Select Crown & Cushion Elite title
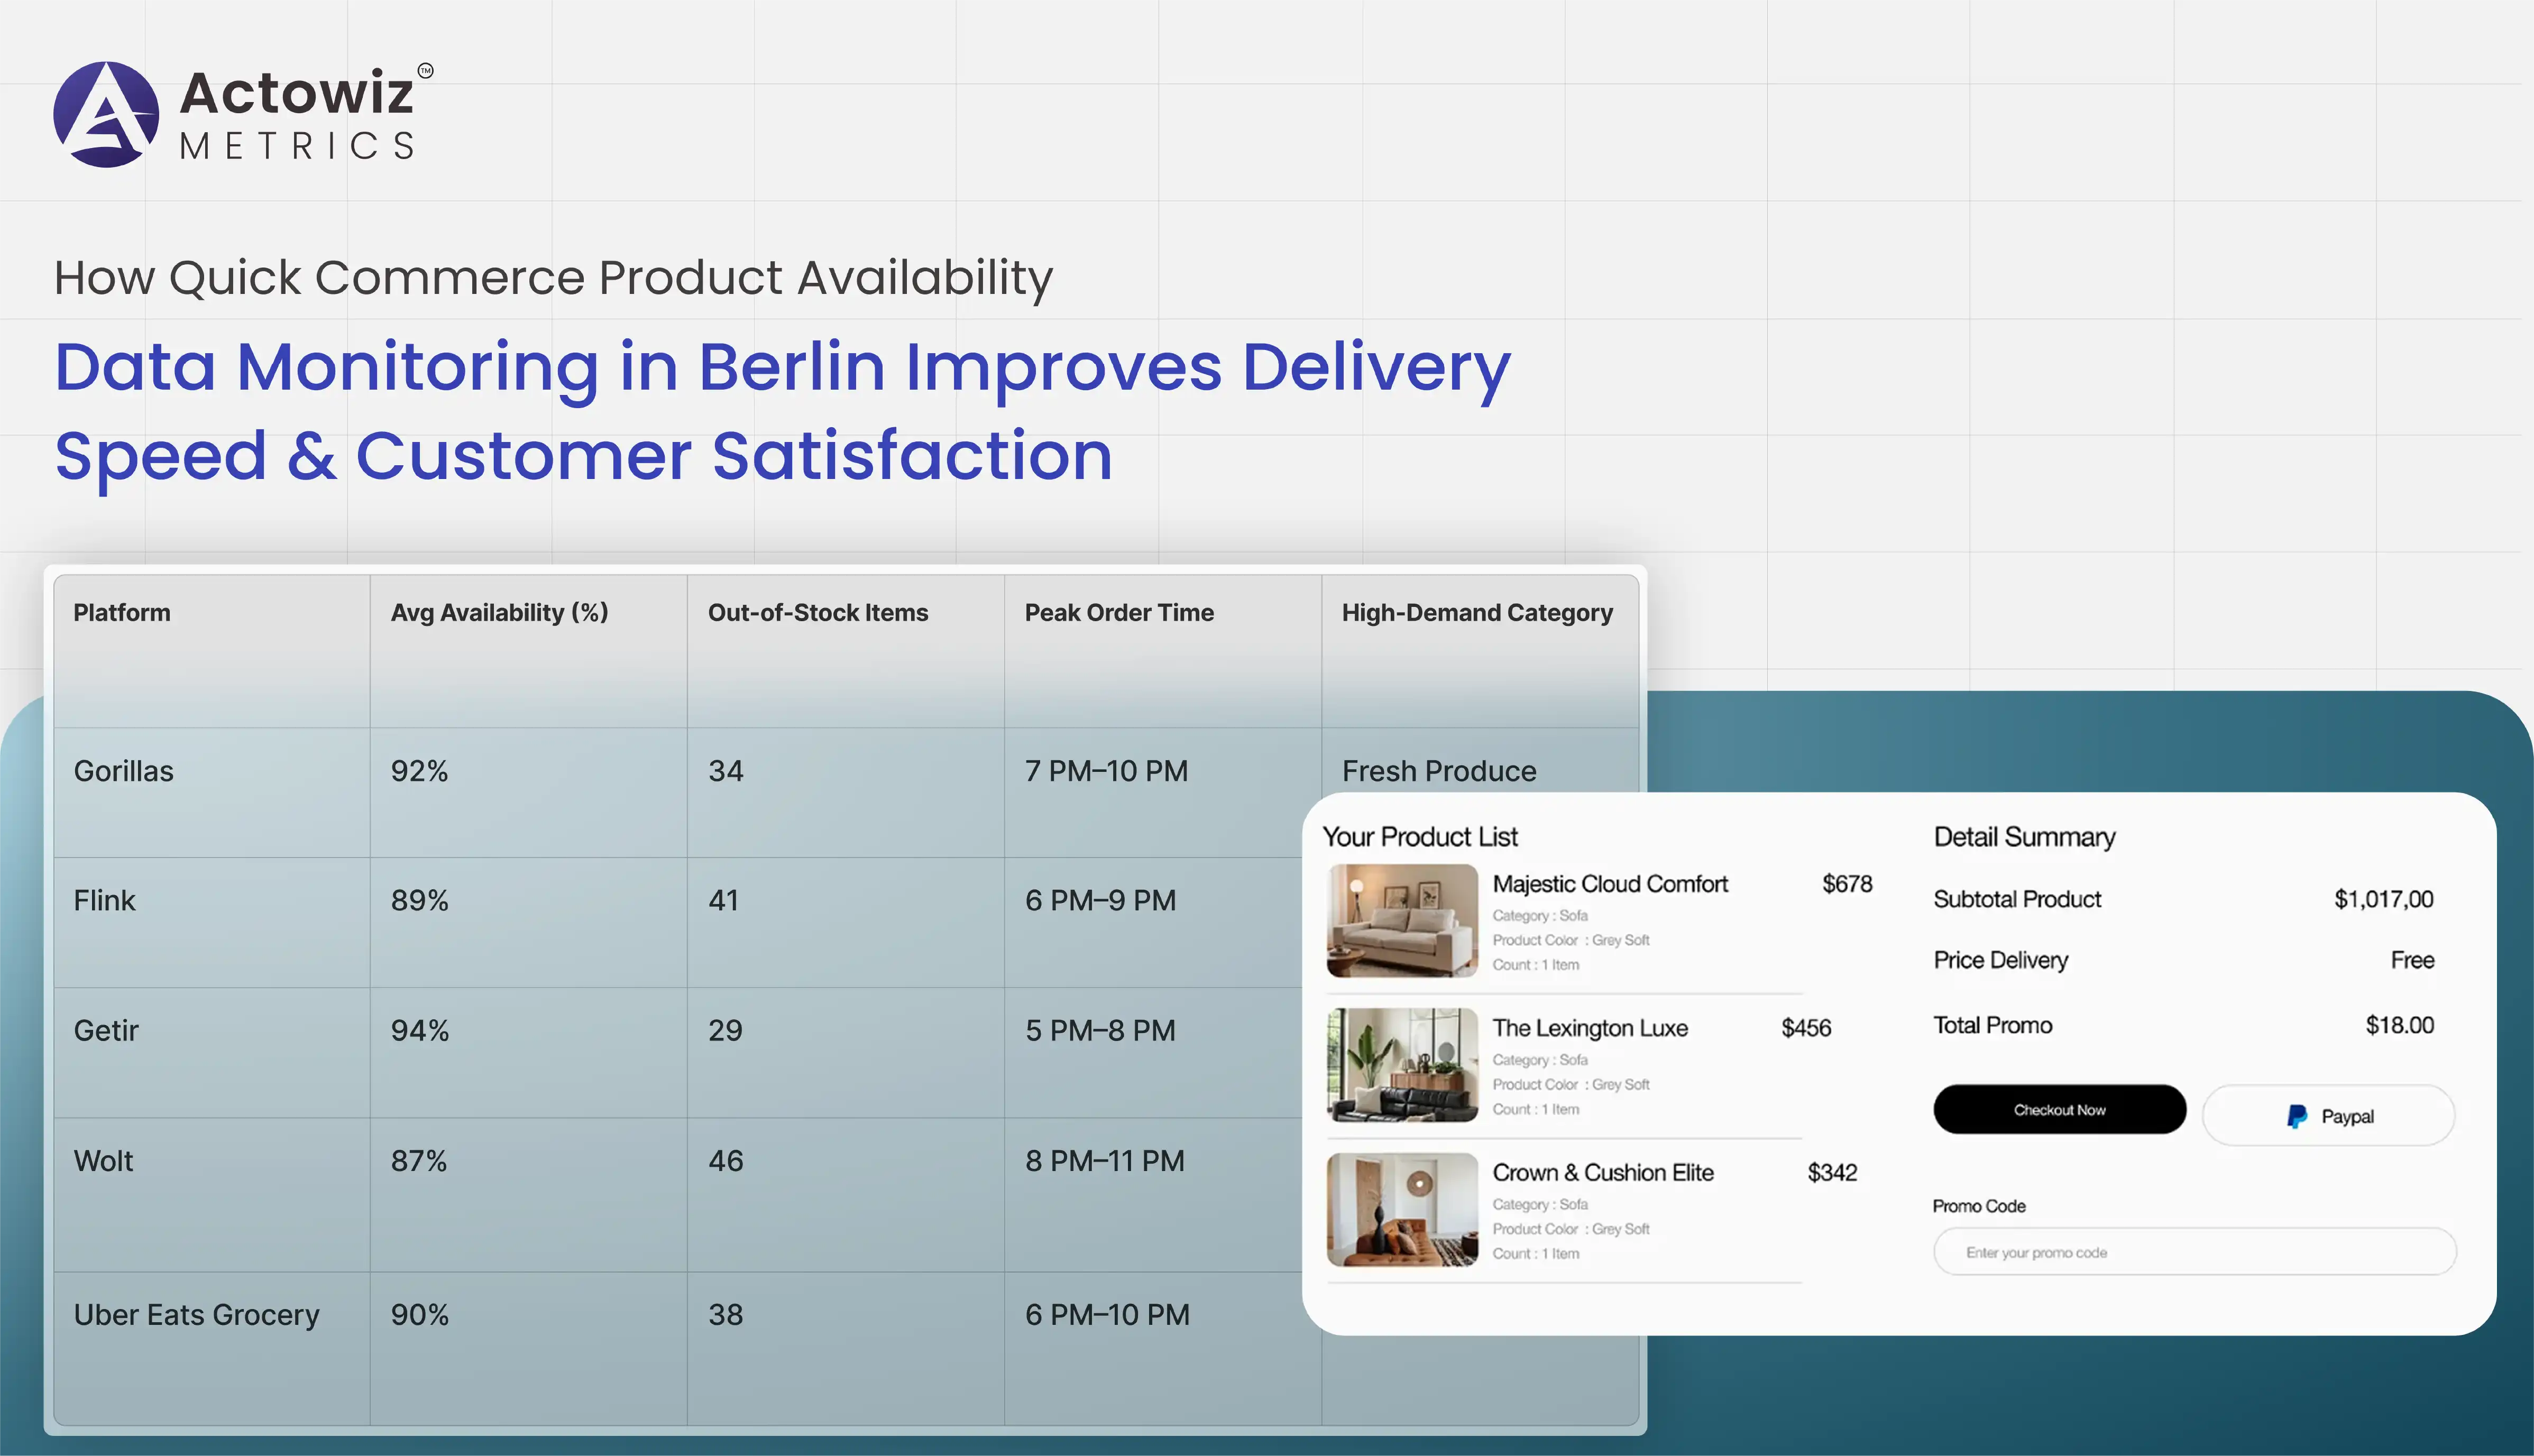The image size is (2534, 1456). (1602, 1172)
